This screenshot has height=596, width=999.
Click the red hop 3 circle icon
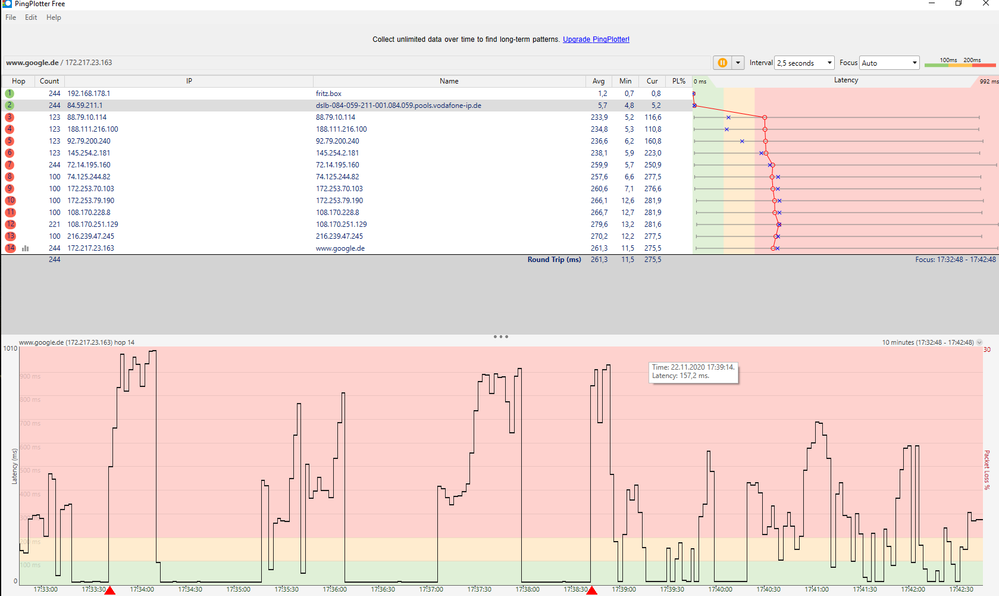(9, 117)
